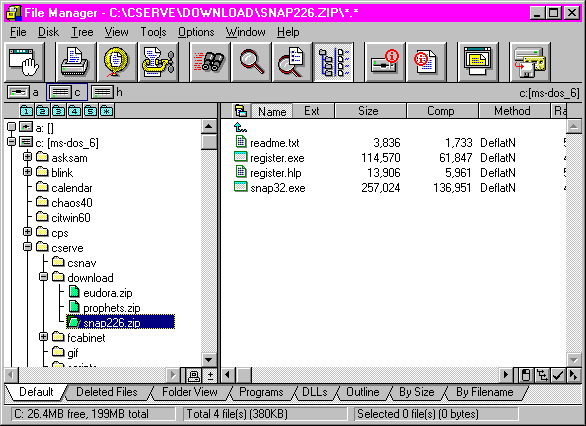Image resolution: width=586 pixels, height=426 pixels.
Task: Switch to drive h button
Action: pyautogui.click(x=107, y=92)
